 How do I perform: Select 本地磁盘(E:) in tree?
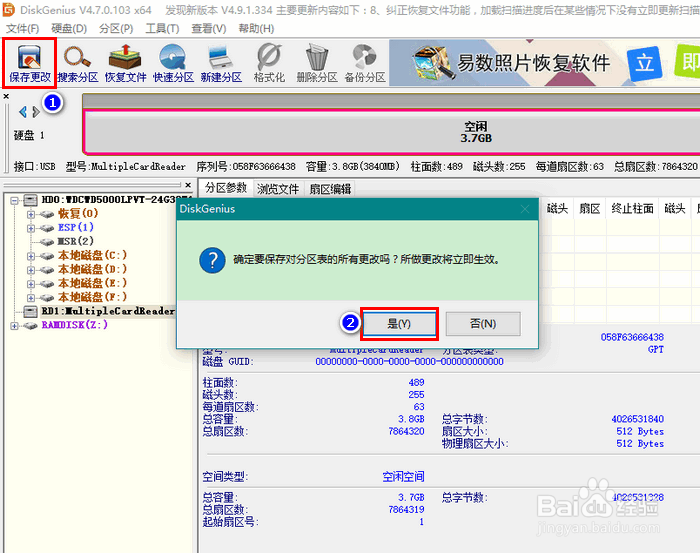click(92, 283)
